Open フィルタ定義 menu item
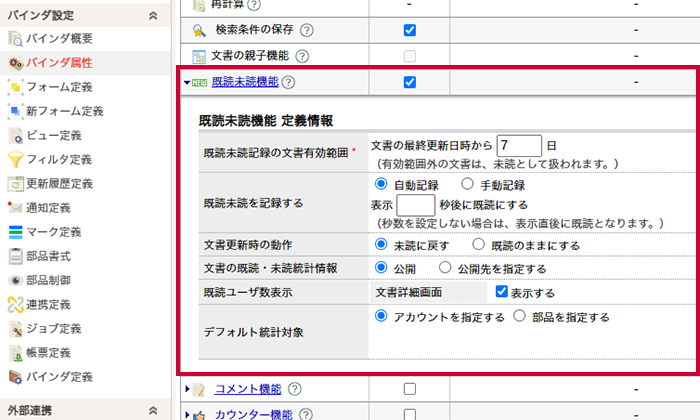 (59, 160)
